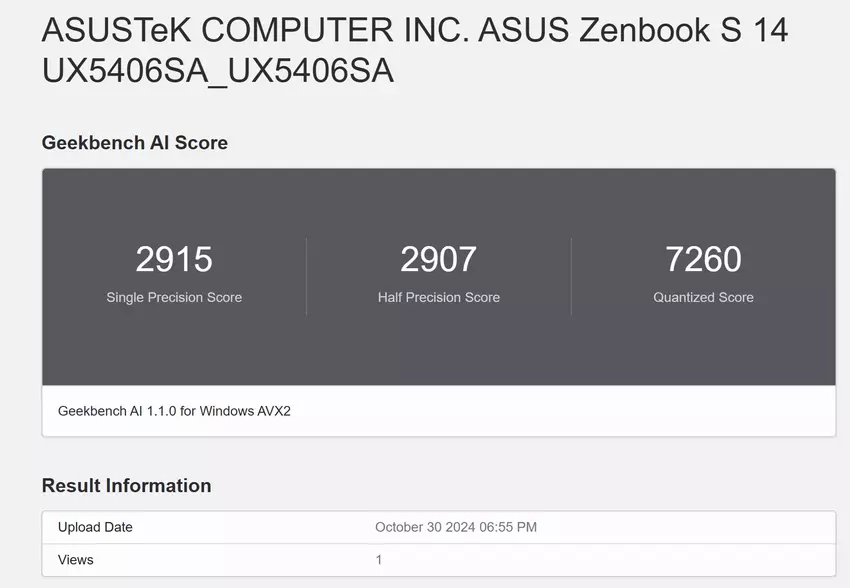Select the October 30 2024 06:55 PM value

click(456, 527)
